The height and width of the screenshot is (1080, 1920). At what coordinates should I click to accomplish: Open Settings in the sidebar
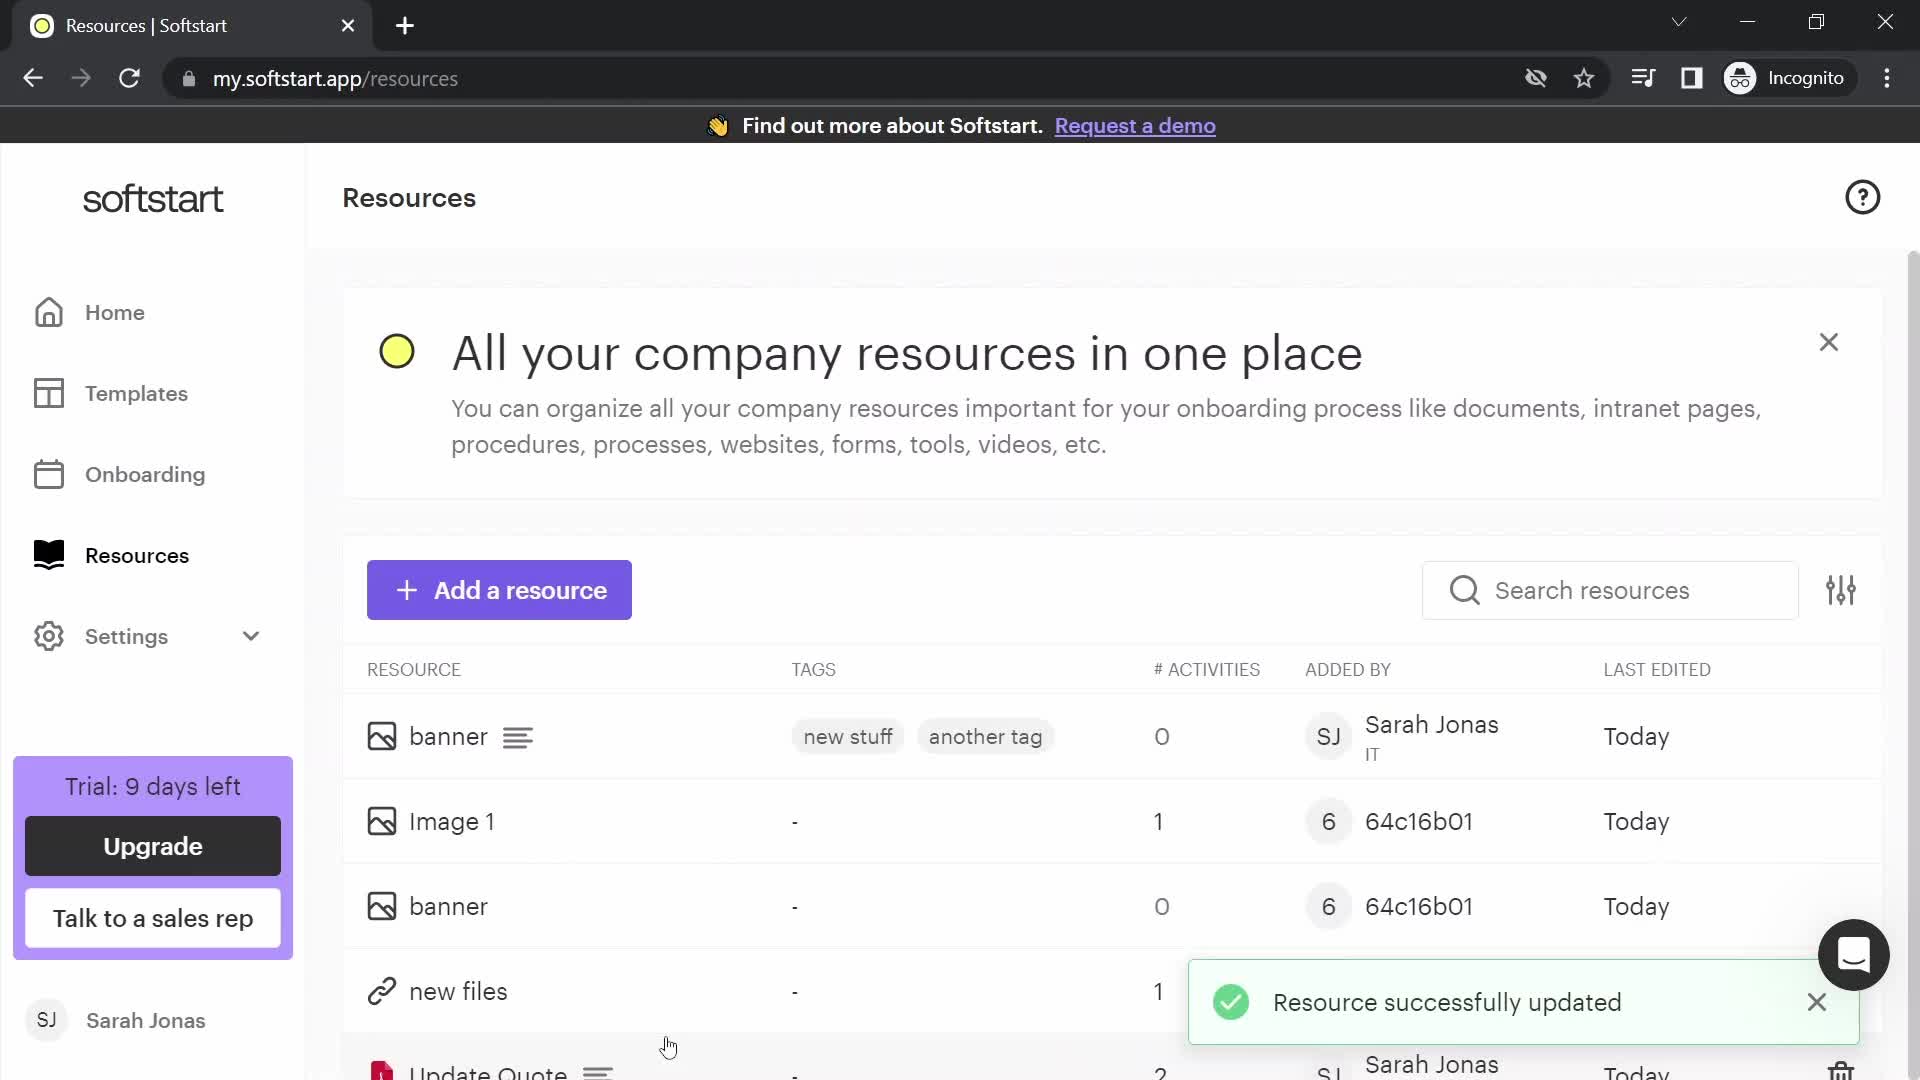click(126, 636)
